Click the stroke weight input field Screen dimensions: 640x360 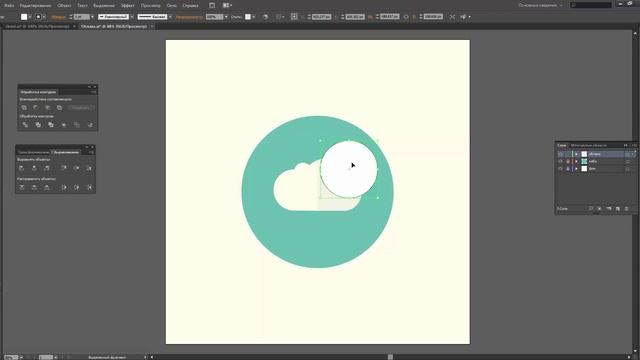[x=82, y=17]
